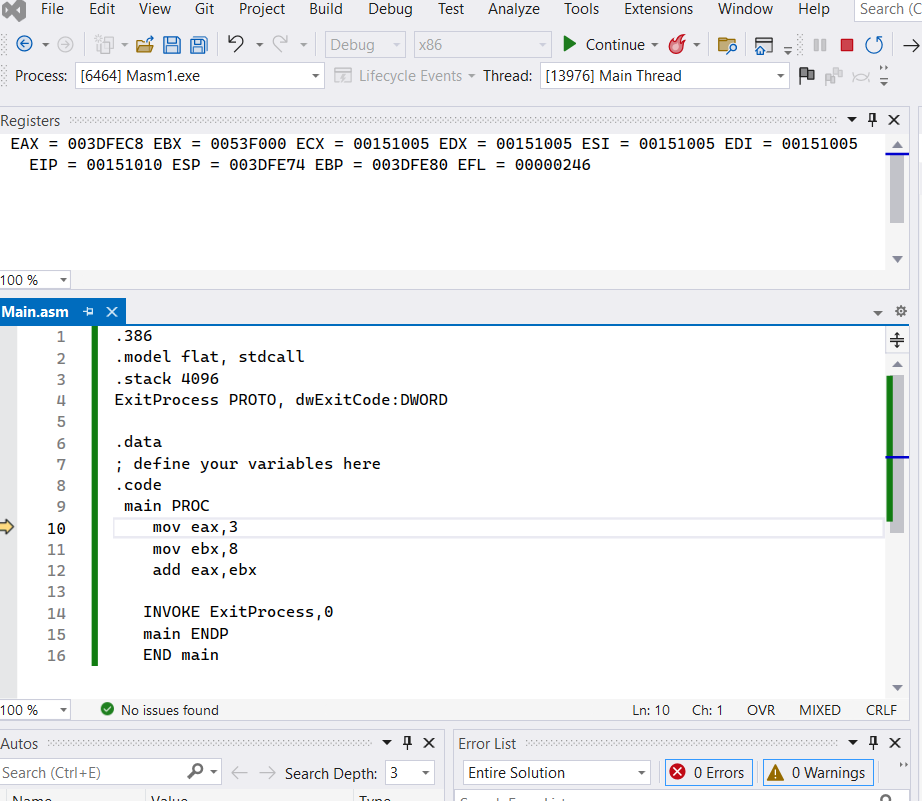Screen dimensions: 922x801
Task: Open the Edit menu
Action: click(102, 9)
